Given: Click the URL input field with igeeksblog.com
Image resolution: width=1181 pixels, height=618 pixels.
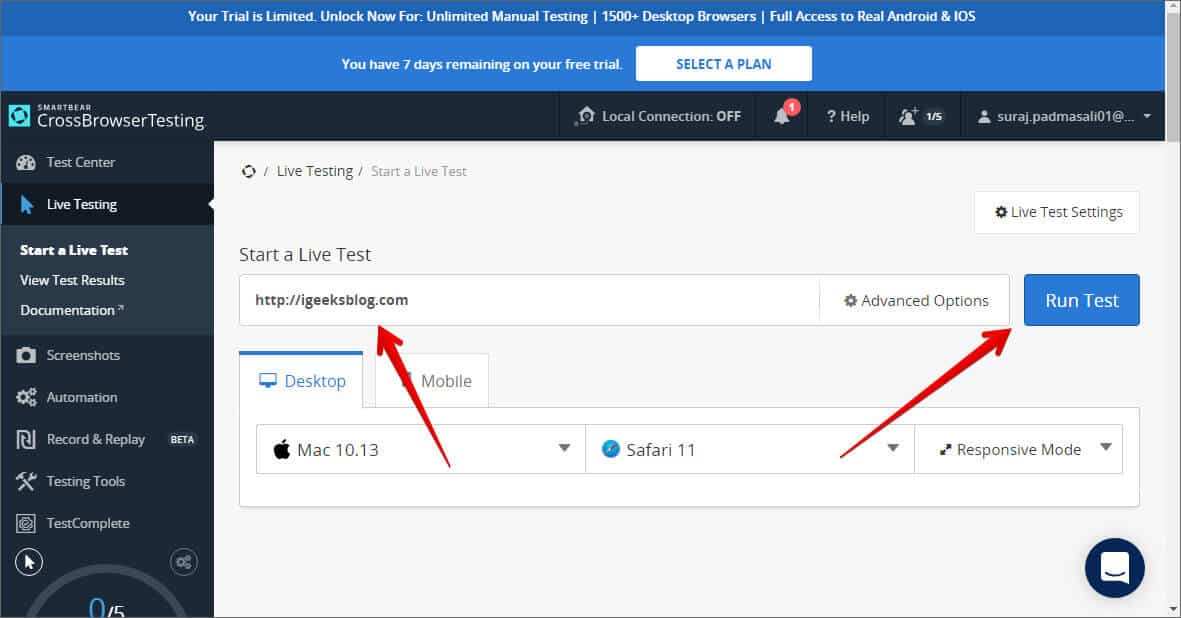Looking at the screenshot, I should pyautogui.click(x=529, y=300).
